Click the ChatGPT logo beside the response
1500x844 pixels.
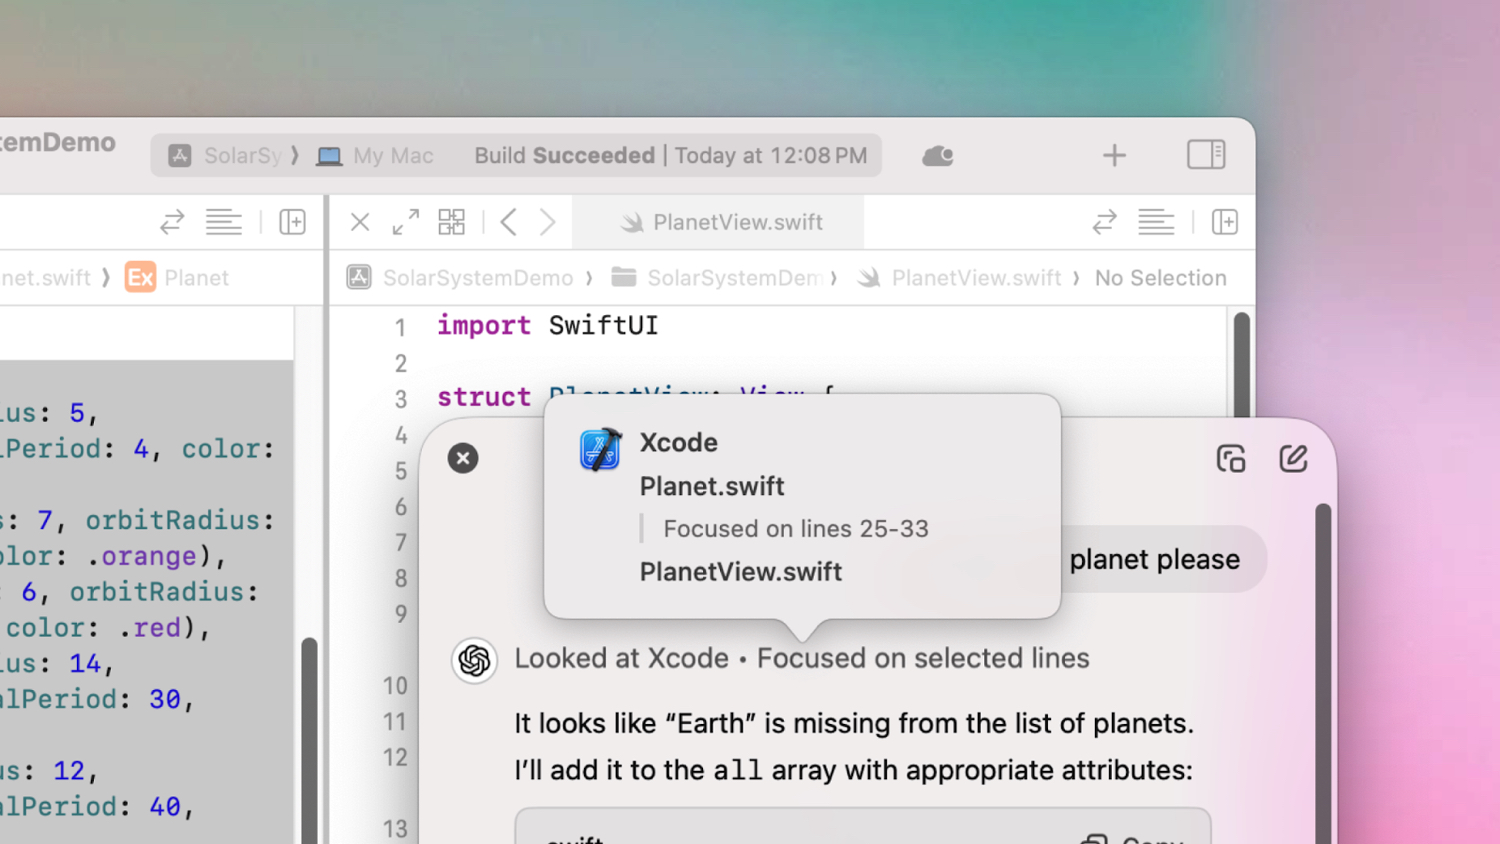pyautogui.click(x=474, y=660)
